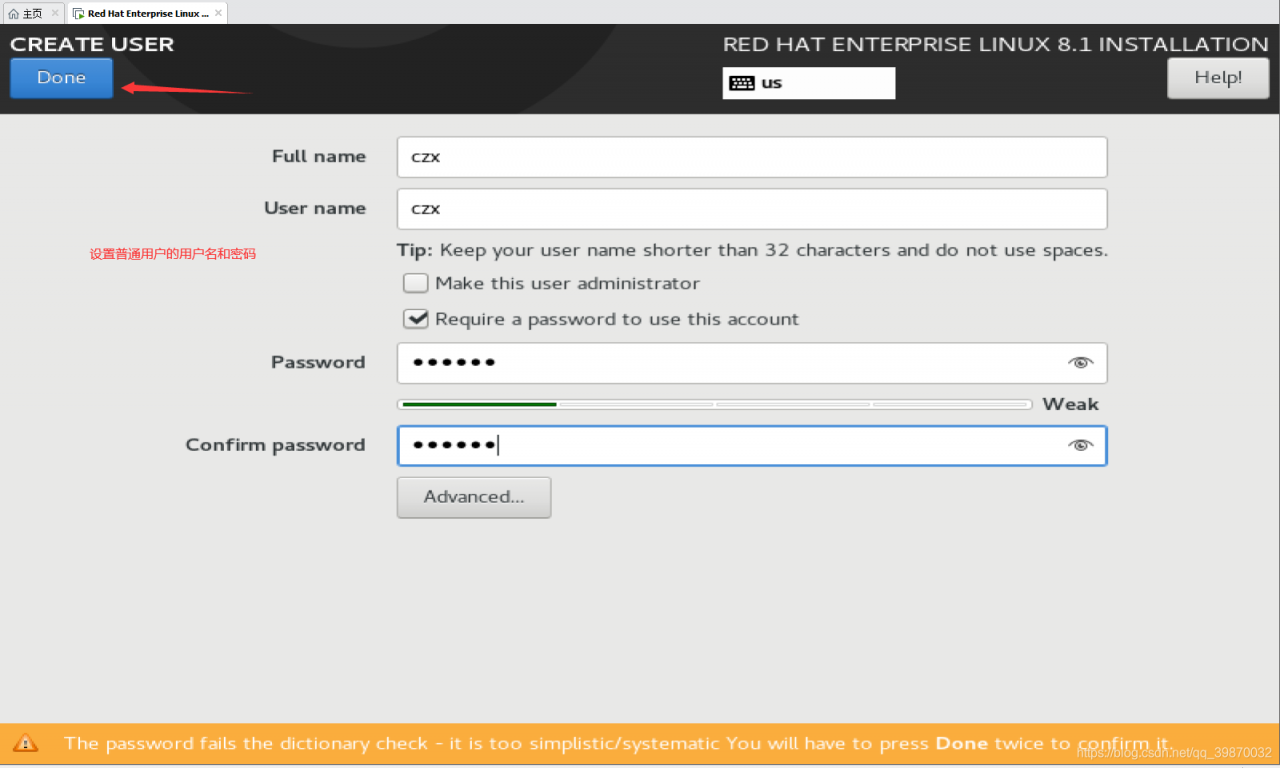
Task: Click the User name input field
Action: [x=752, y=209]
